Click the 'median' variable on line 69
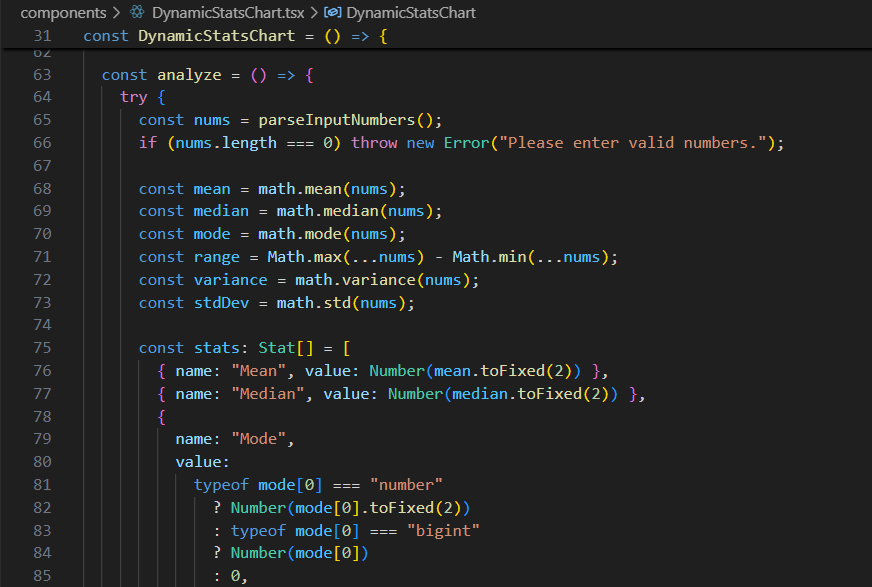 [221, 211]
